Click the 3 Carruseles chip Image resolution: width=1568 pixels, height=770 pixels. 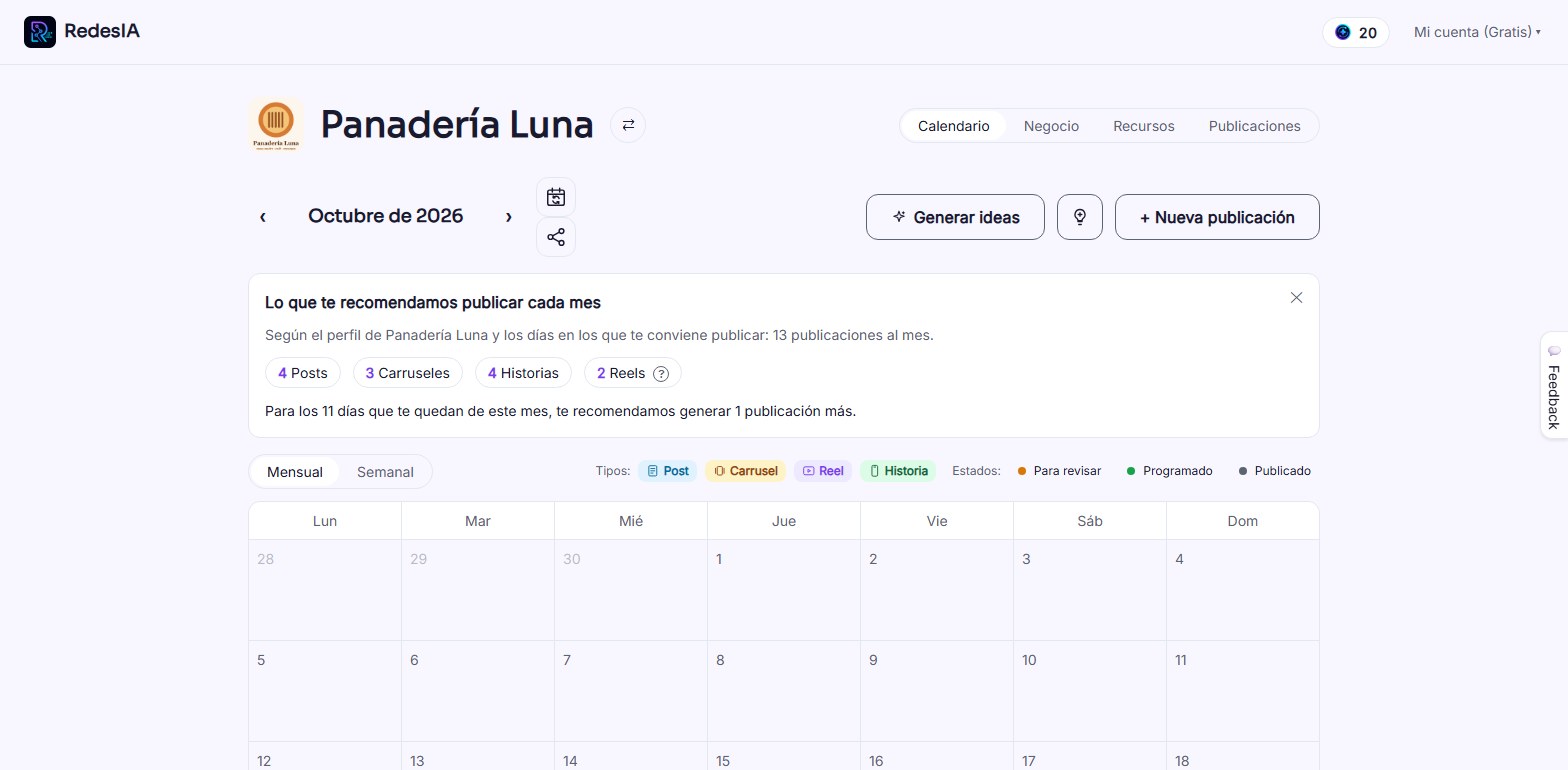tap(408, 373)
